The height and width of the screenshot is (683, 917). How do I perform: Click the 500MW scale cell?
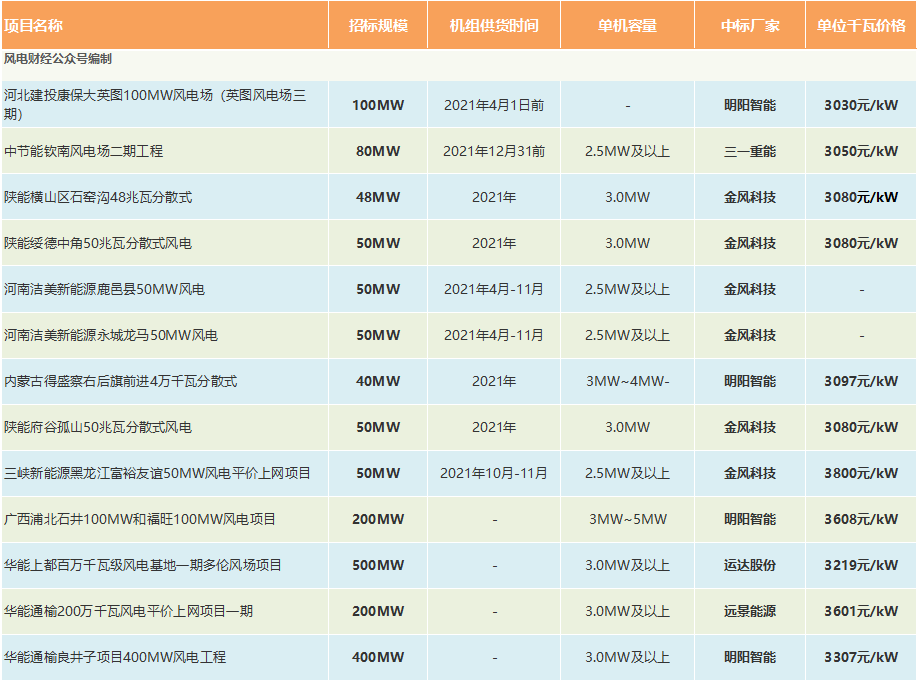[x=378, y=565]
